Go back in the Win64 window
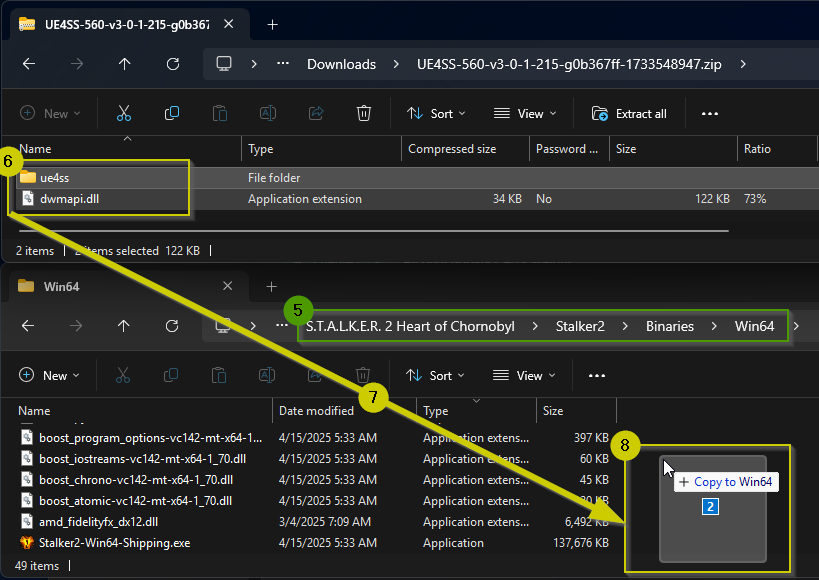Screen dimensions: 819x580 coord(28,326)
